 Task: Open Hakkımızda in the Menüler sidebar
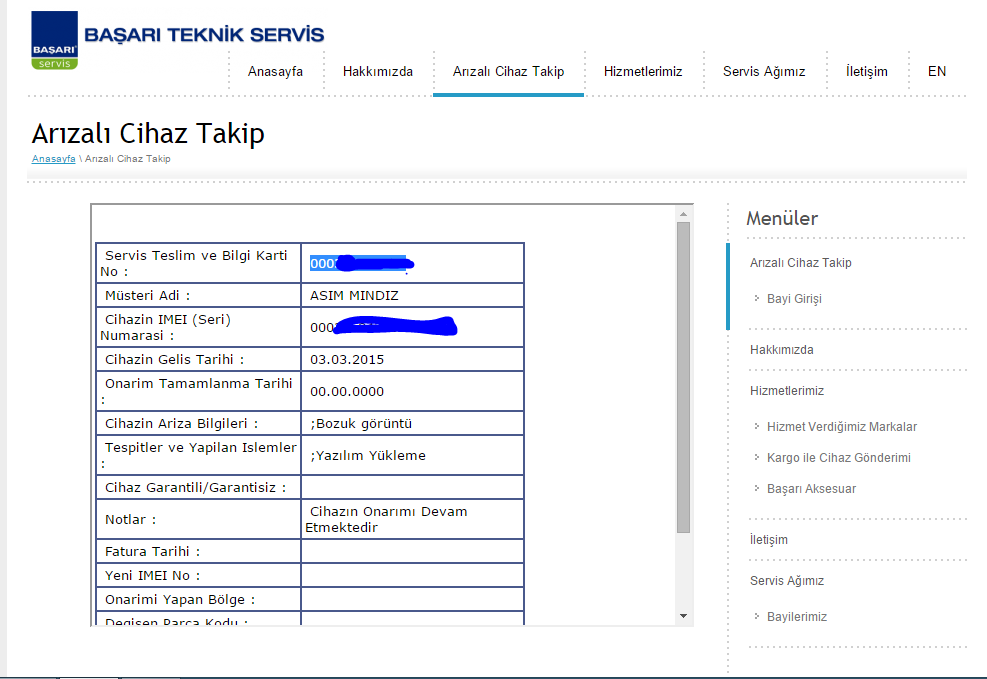[x=782, y=350]
